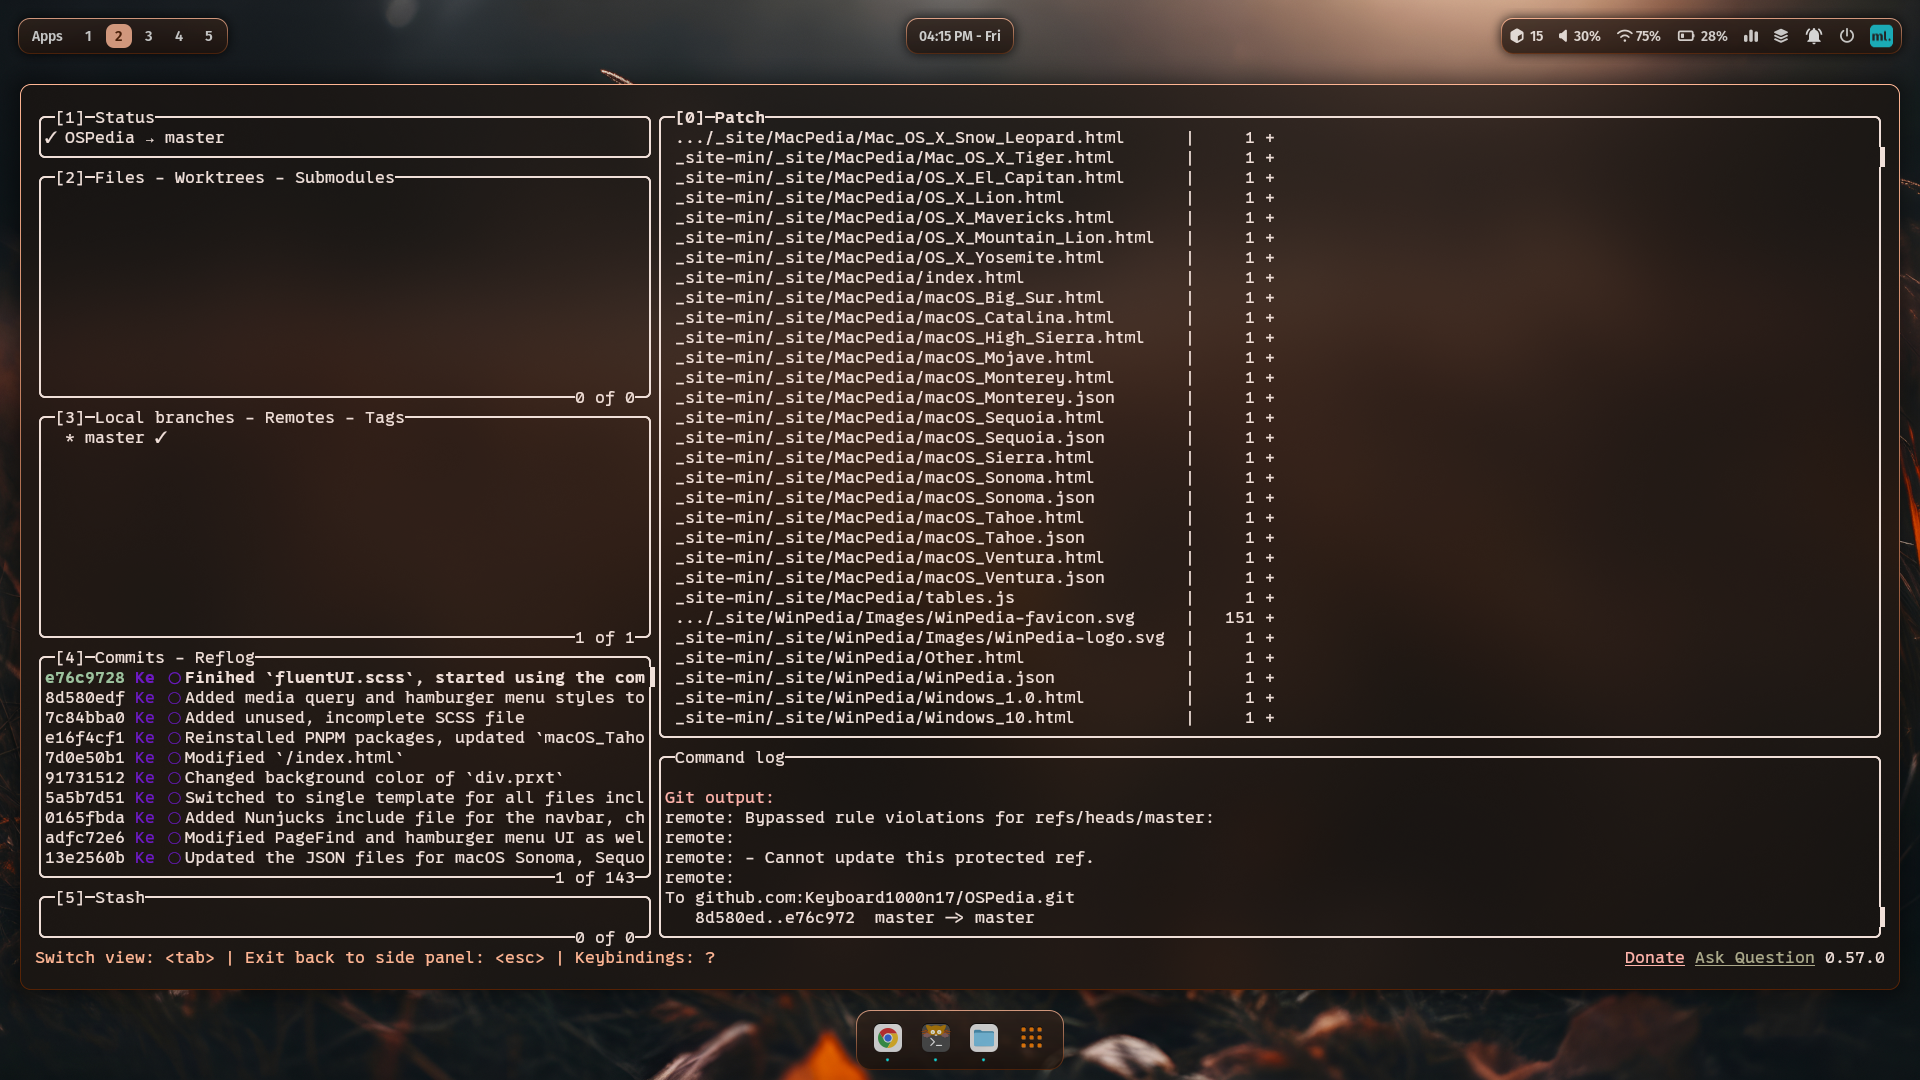Switch to the Remotes tab
The width and height of the screenshot is (1920, 1080).
[299, 418]
